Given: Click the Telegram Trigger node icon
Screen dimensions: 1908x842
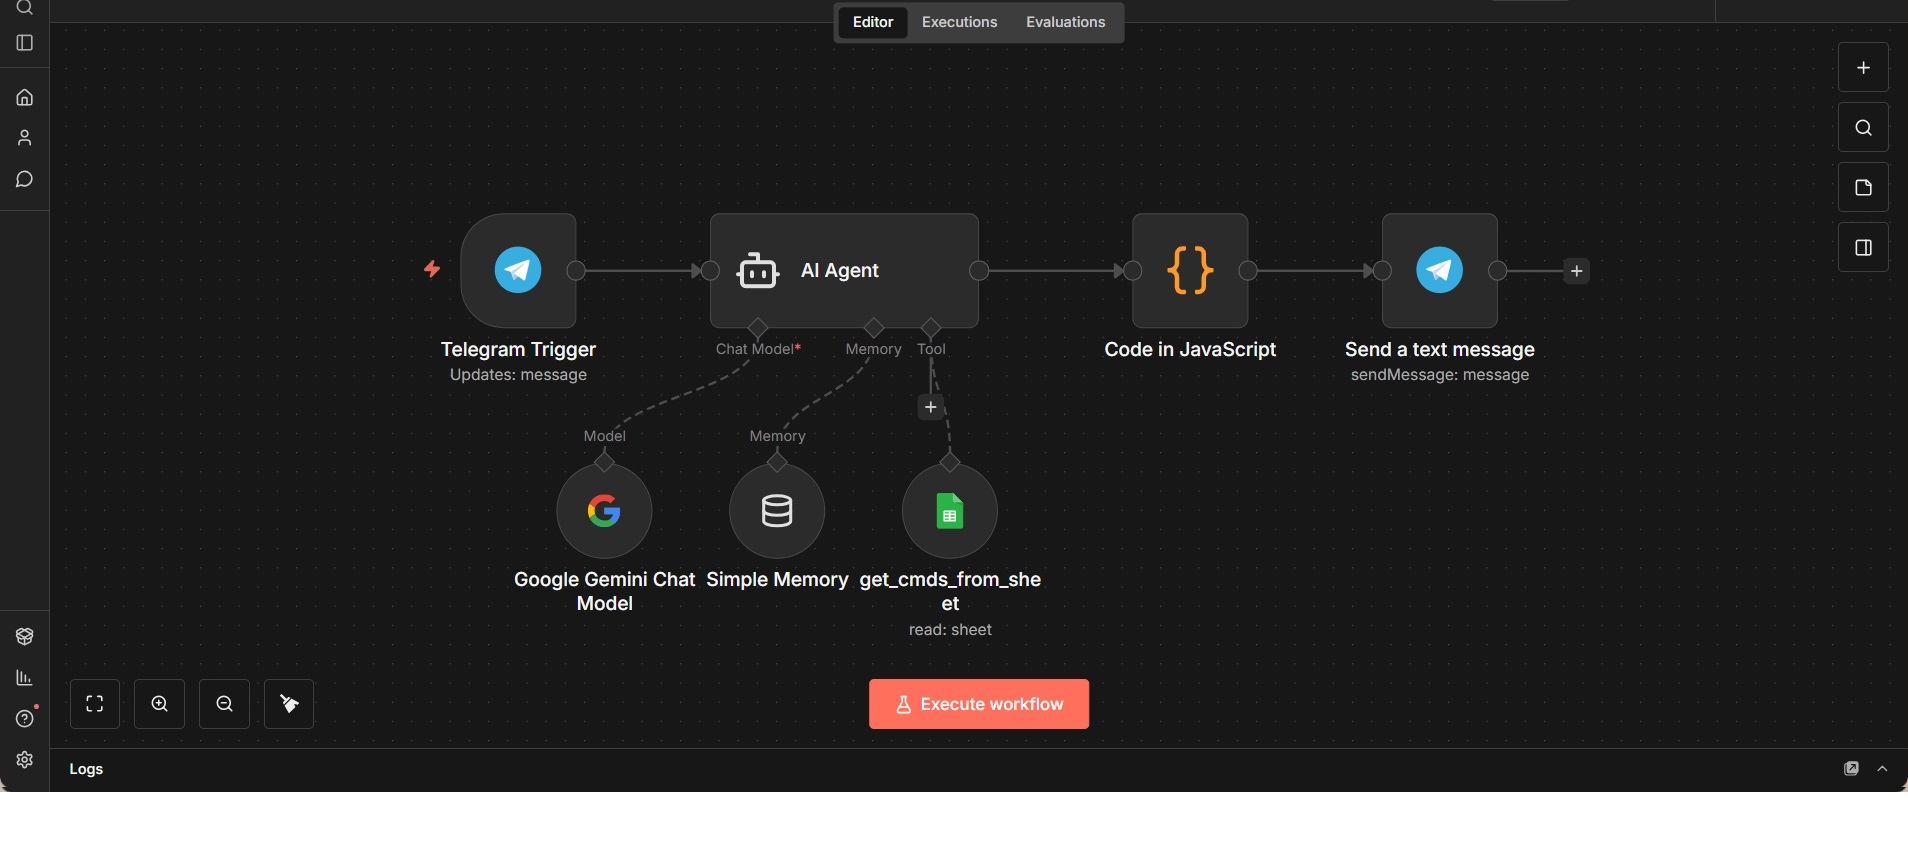Looking at the screenshot, I should (x=518, y=270).
